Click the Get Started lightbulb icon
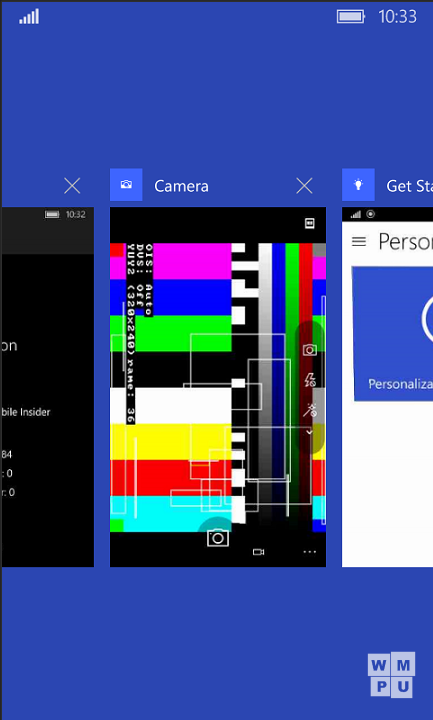 [358, 185]
